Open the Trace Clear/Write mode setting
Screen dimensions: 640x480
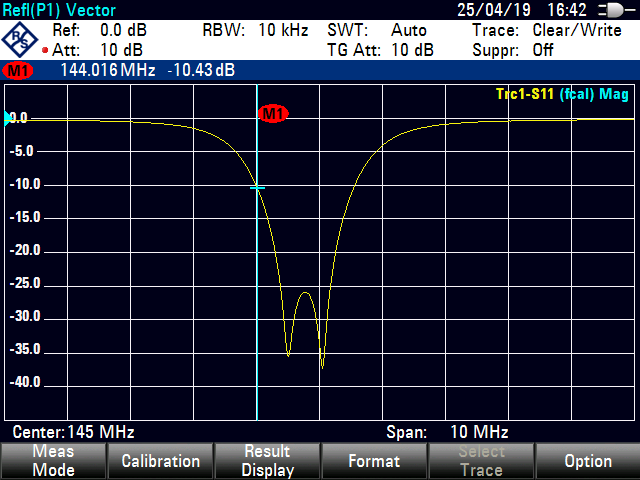[x=546, y=30]
